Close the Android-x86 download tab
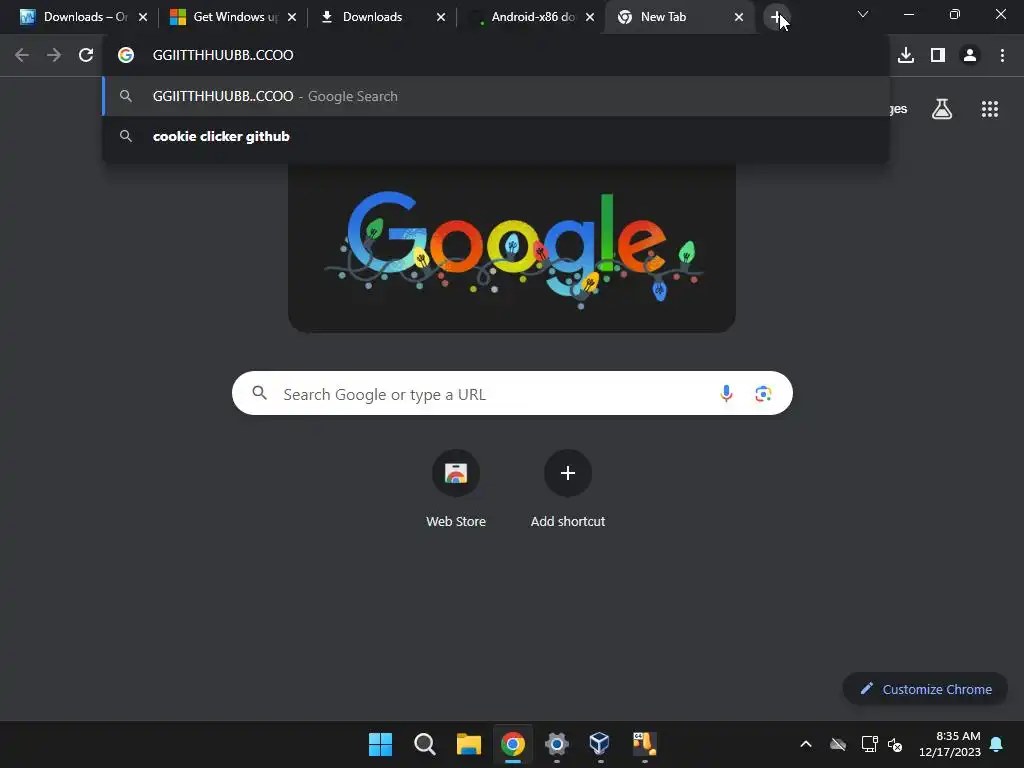 click(x=590, y=17)
